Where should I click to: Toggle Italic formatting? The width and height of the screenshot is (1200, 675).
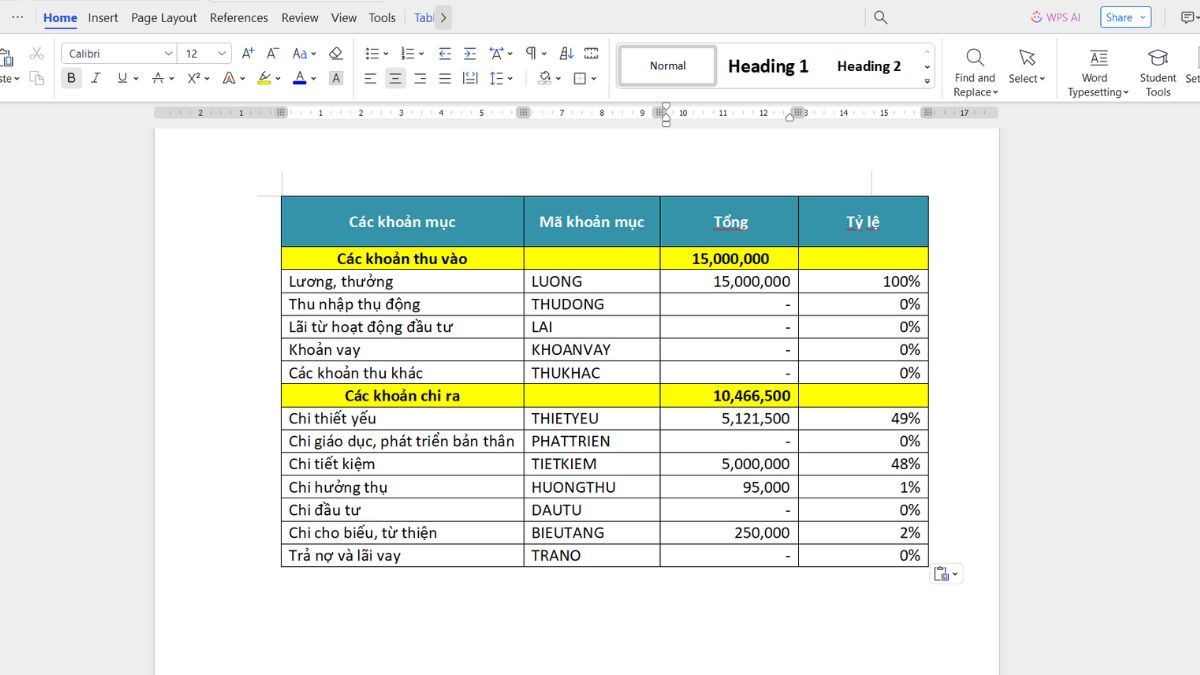click(x=96, y=78)
